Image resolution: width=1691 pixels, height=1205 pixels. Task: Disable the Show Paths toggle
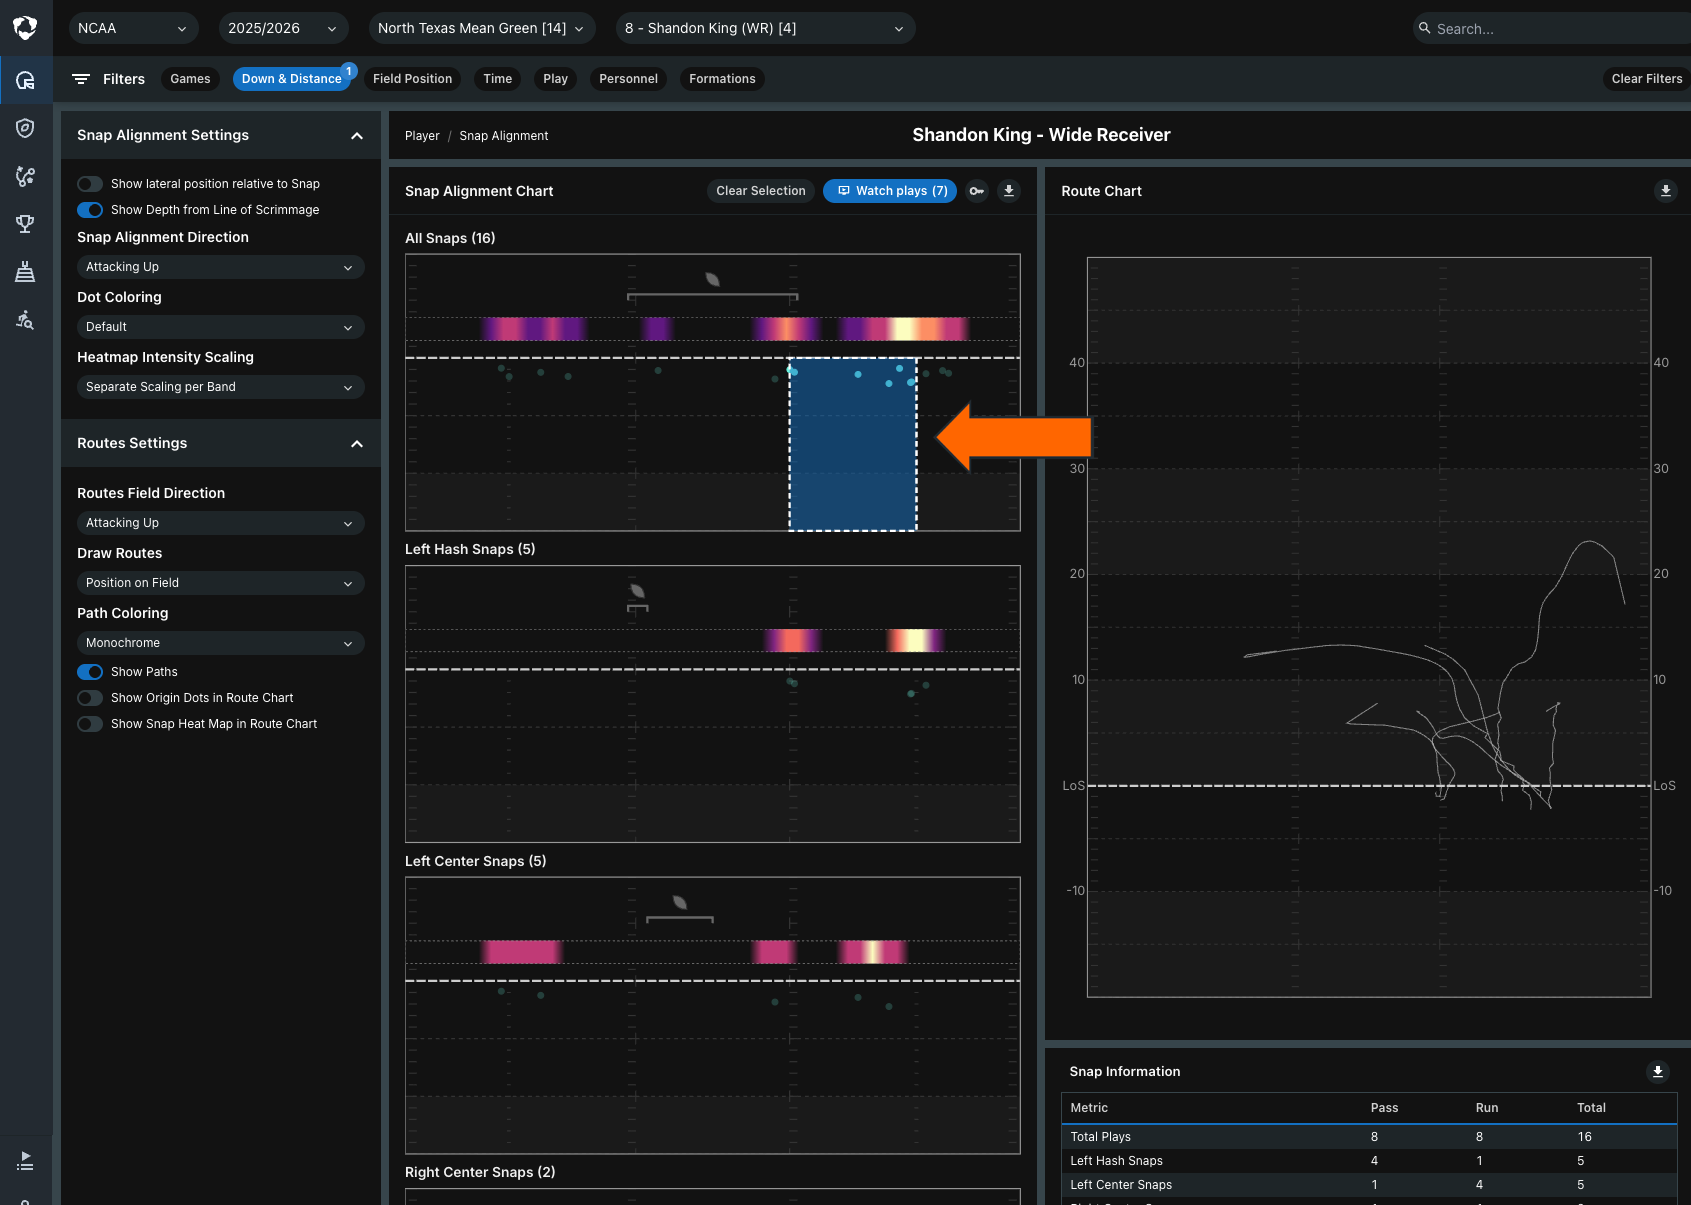[90, 672]
